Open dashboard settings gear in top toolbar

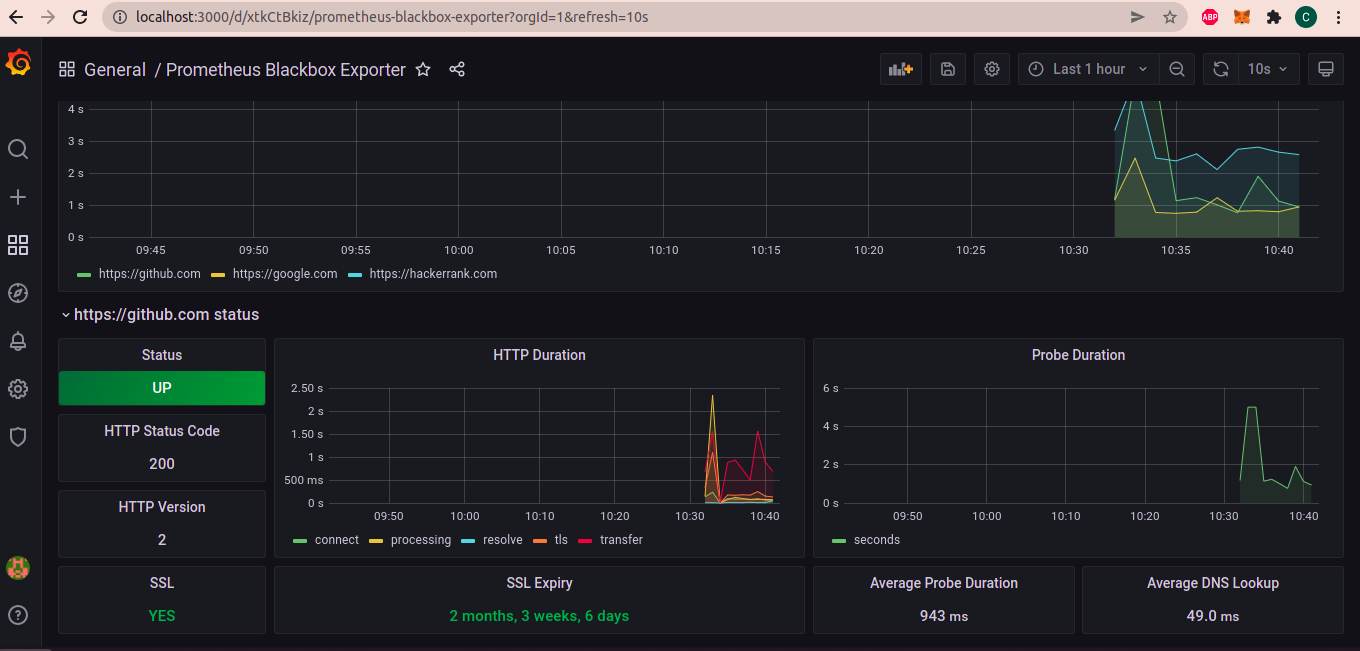click(992, 69)
